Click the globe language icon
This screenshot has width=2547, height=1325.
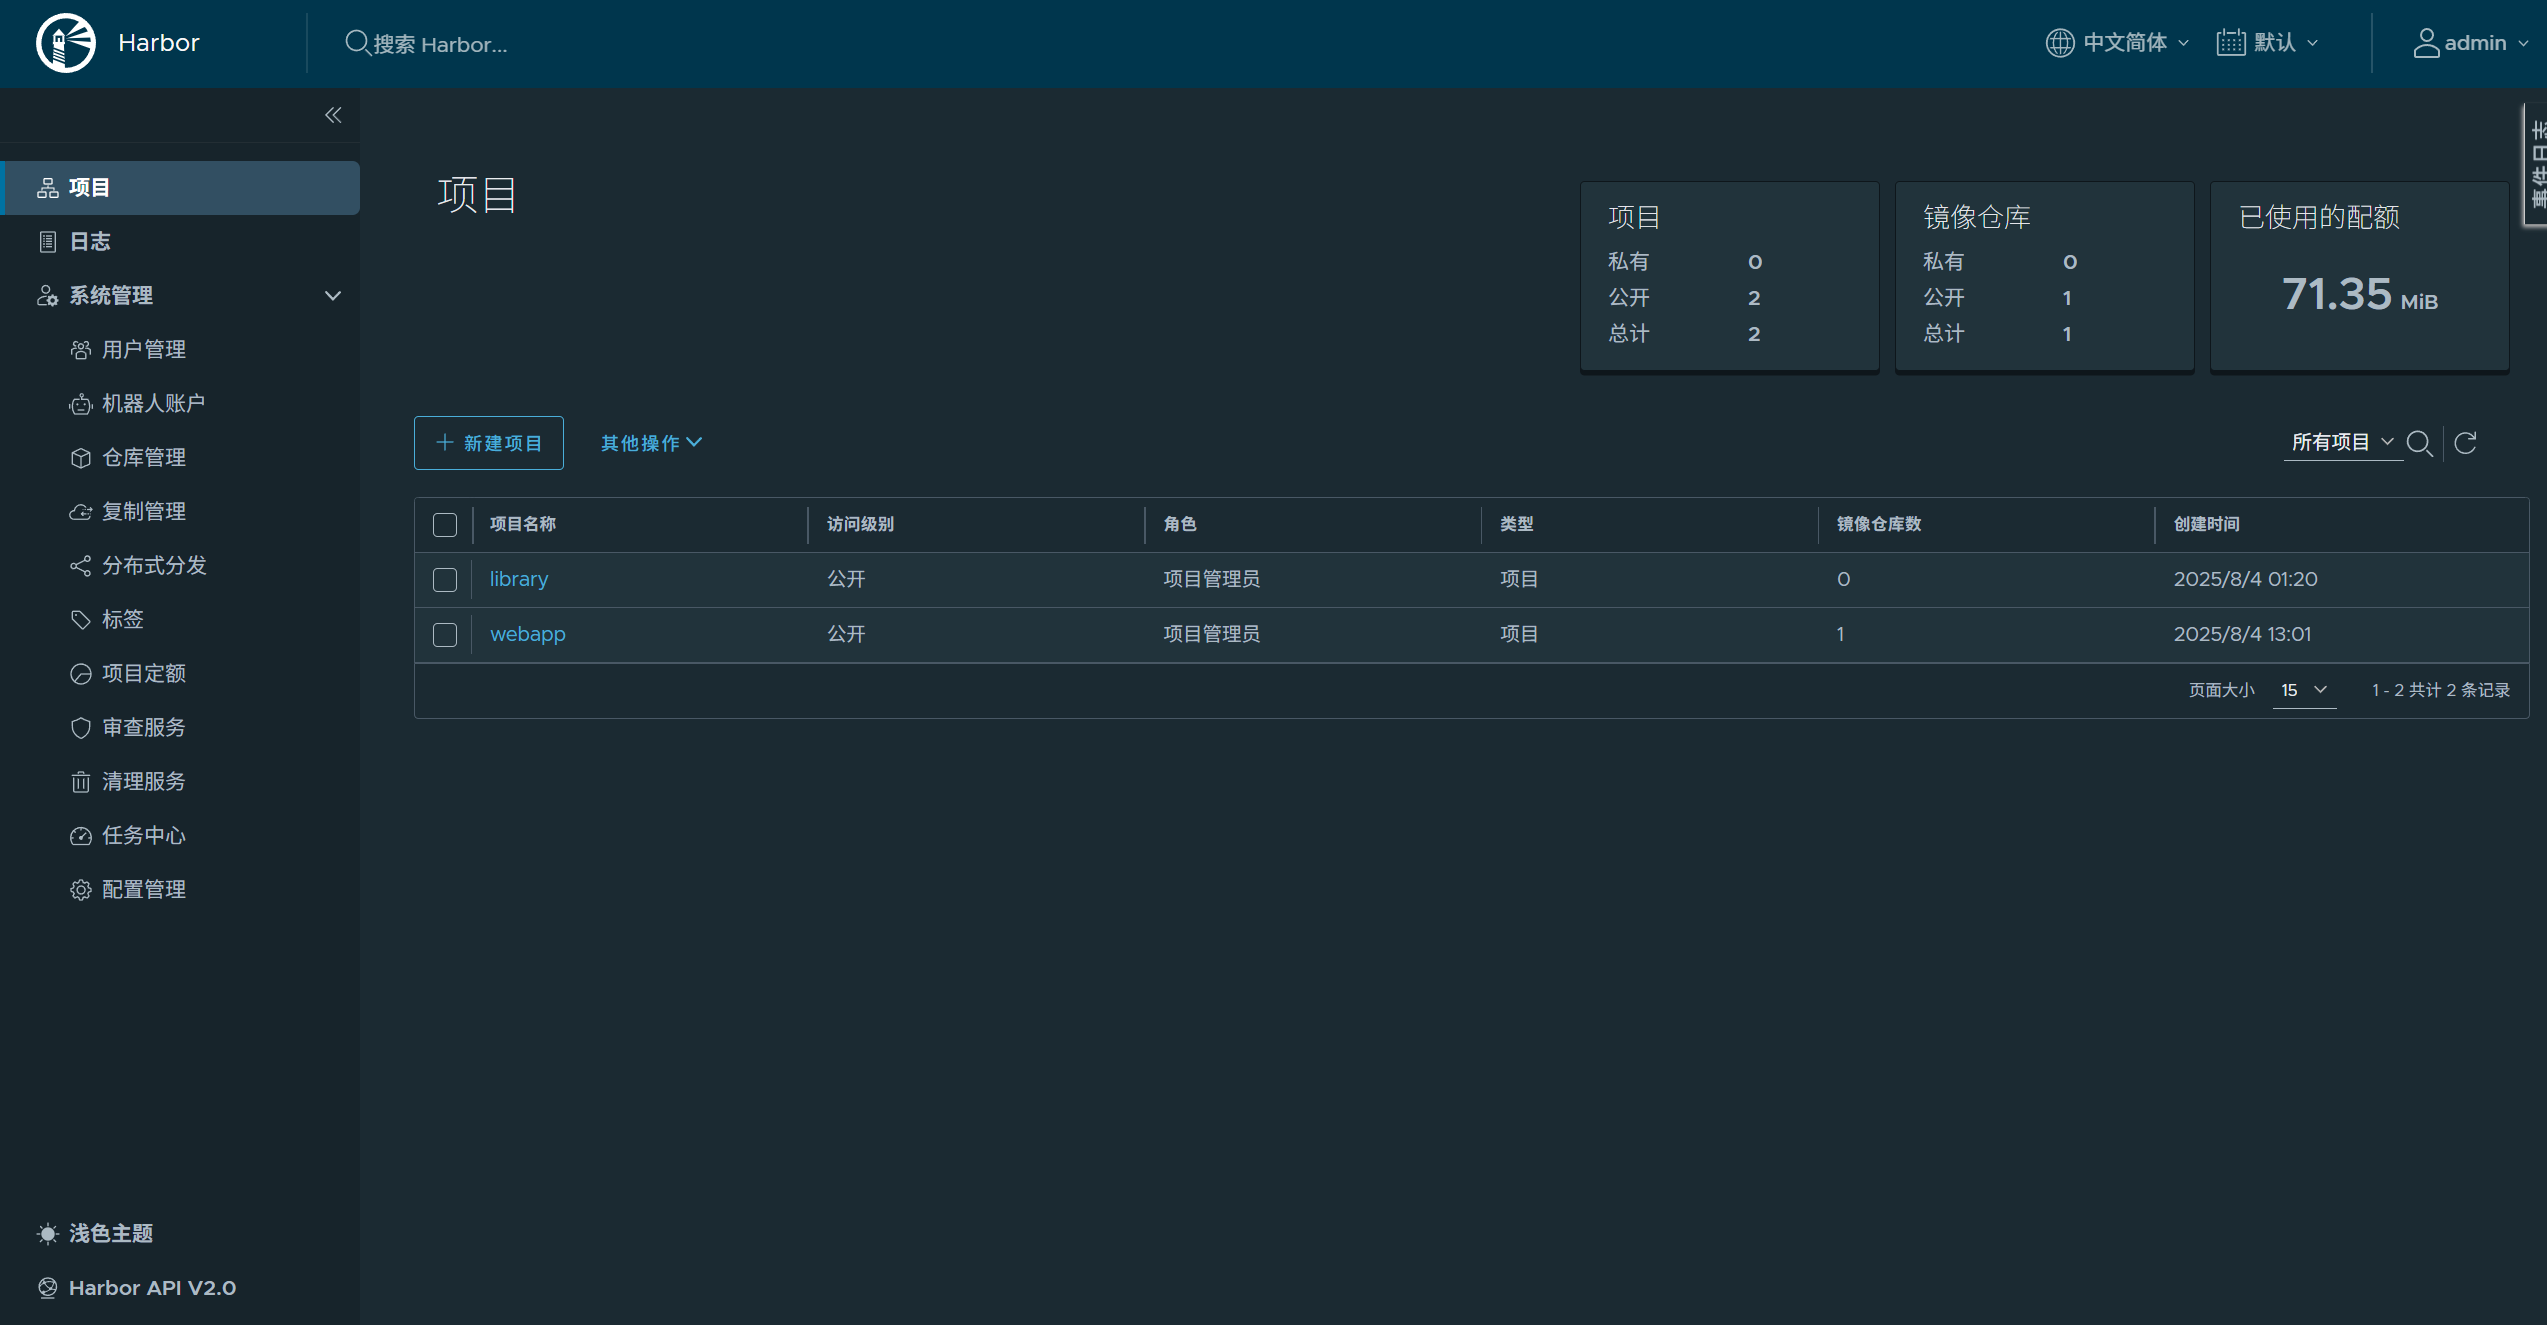coord(2060,43)
